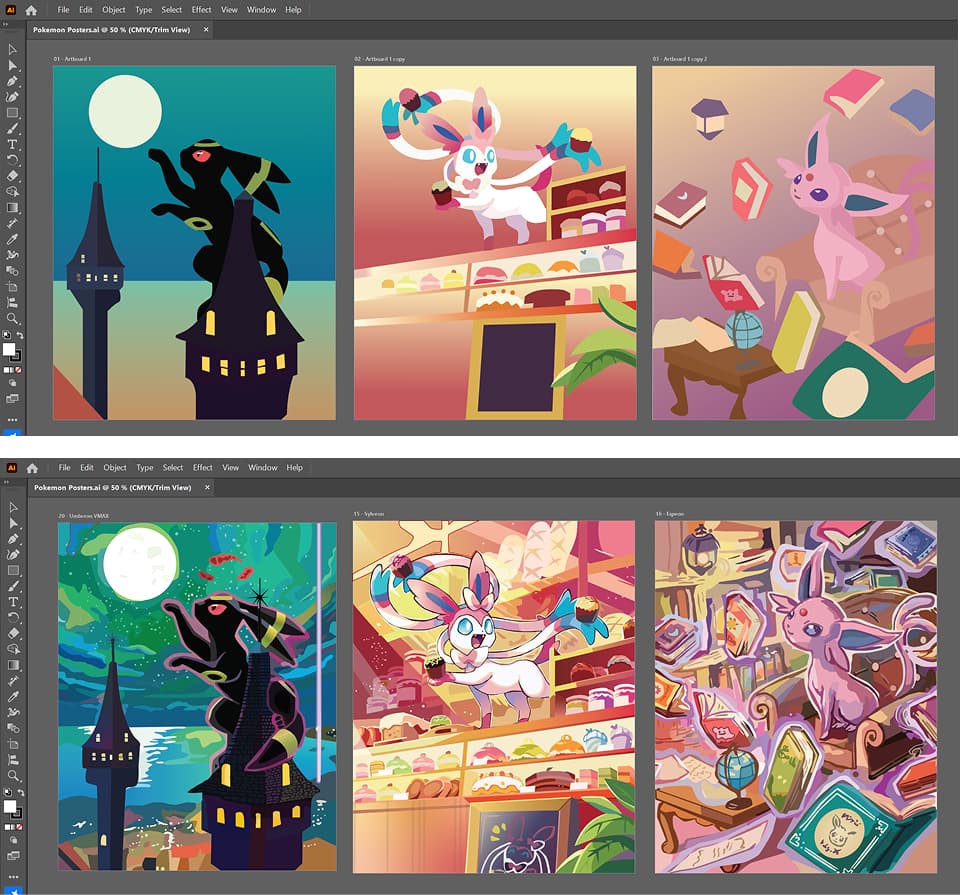The width and height of the screenshot is (960, 895).
Task: Select the Umbreon VMAX artboard in bottom window
Action: coord(197,696)
